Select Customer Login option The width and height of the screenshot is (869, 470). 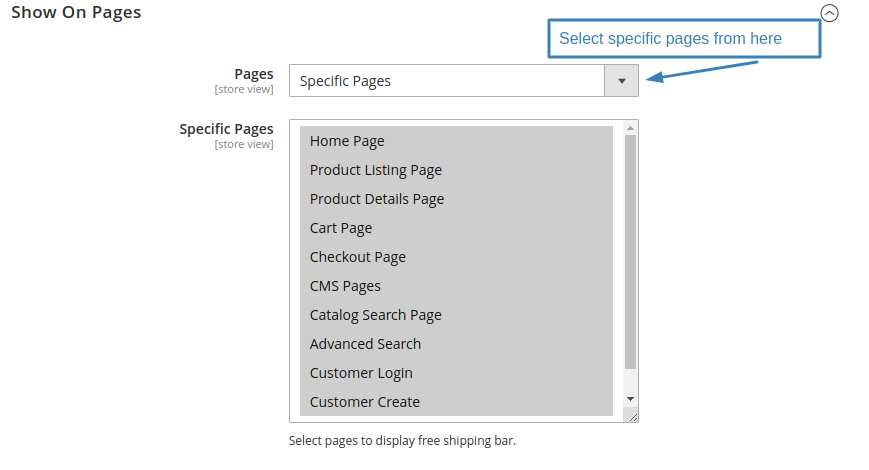click(456, 372)
